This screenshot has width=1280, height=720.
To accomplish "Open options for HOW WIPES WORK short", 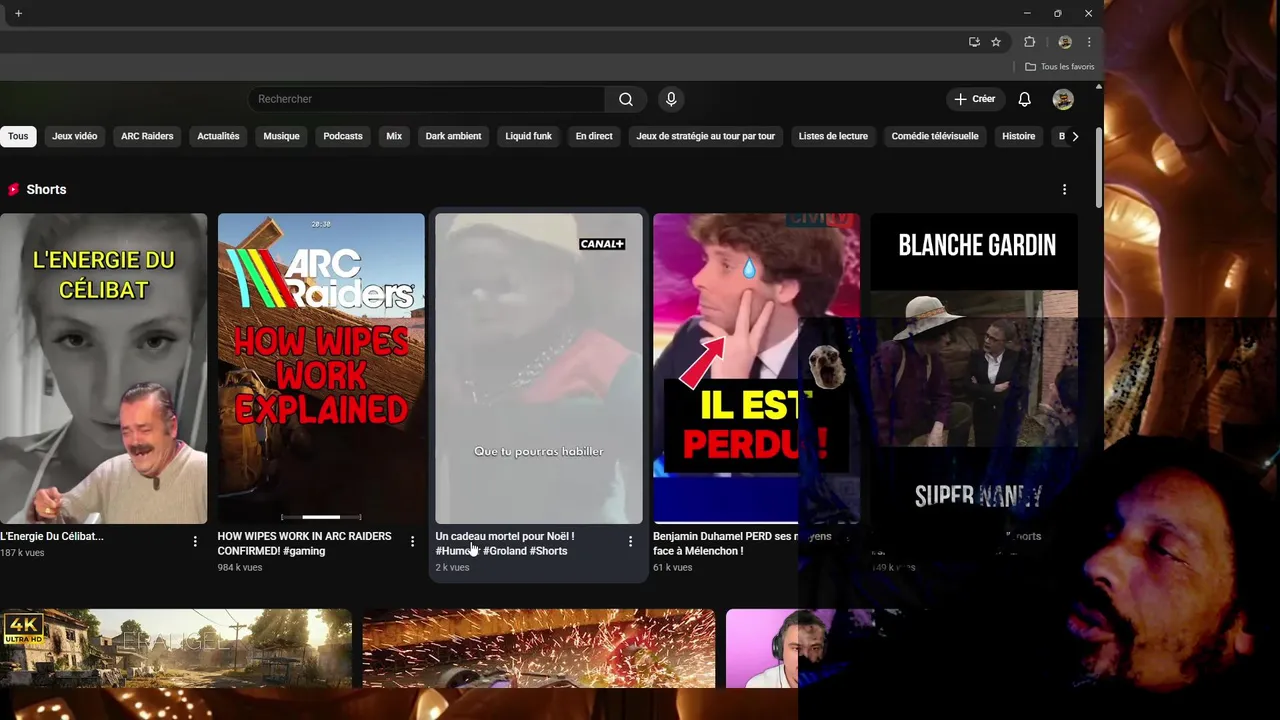I will pos(412,541).
